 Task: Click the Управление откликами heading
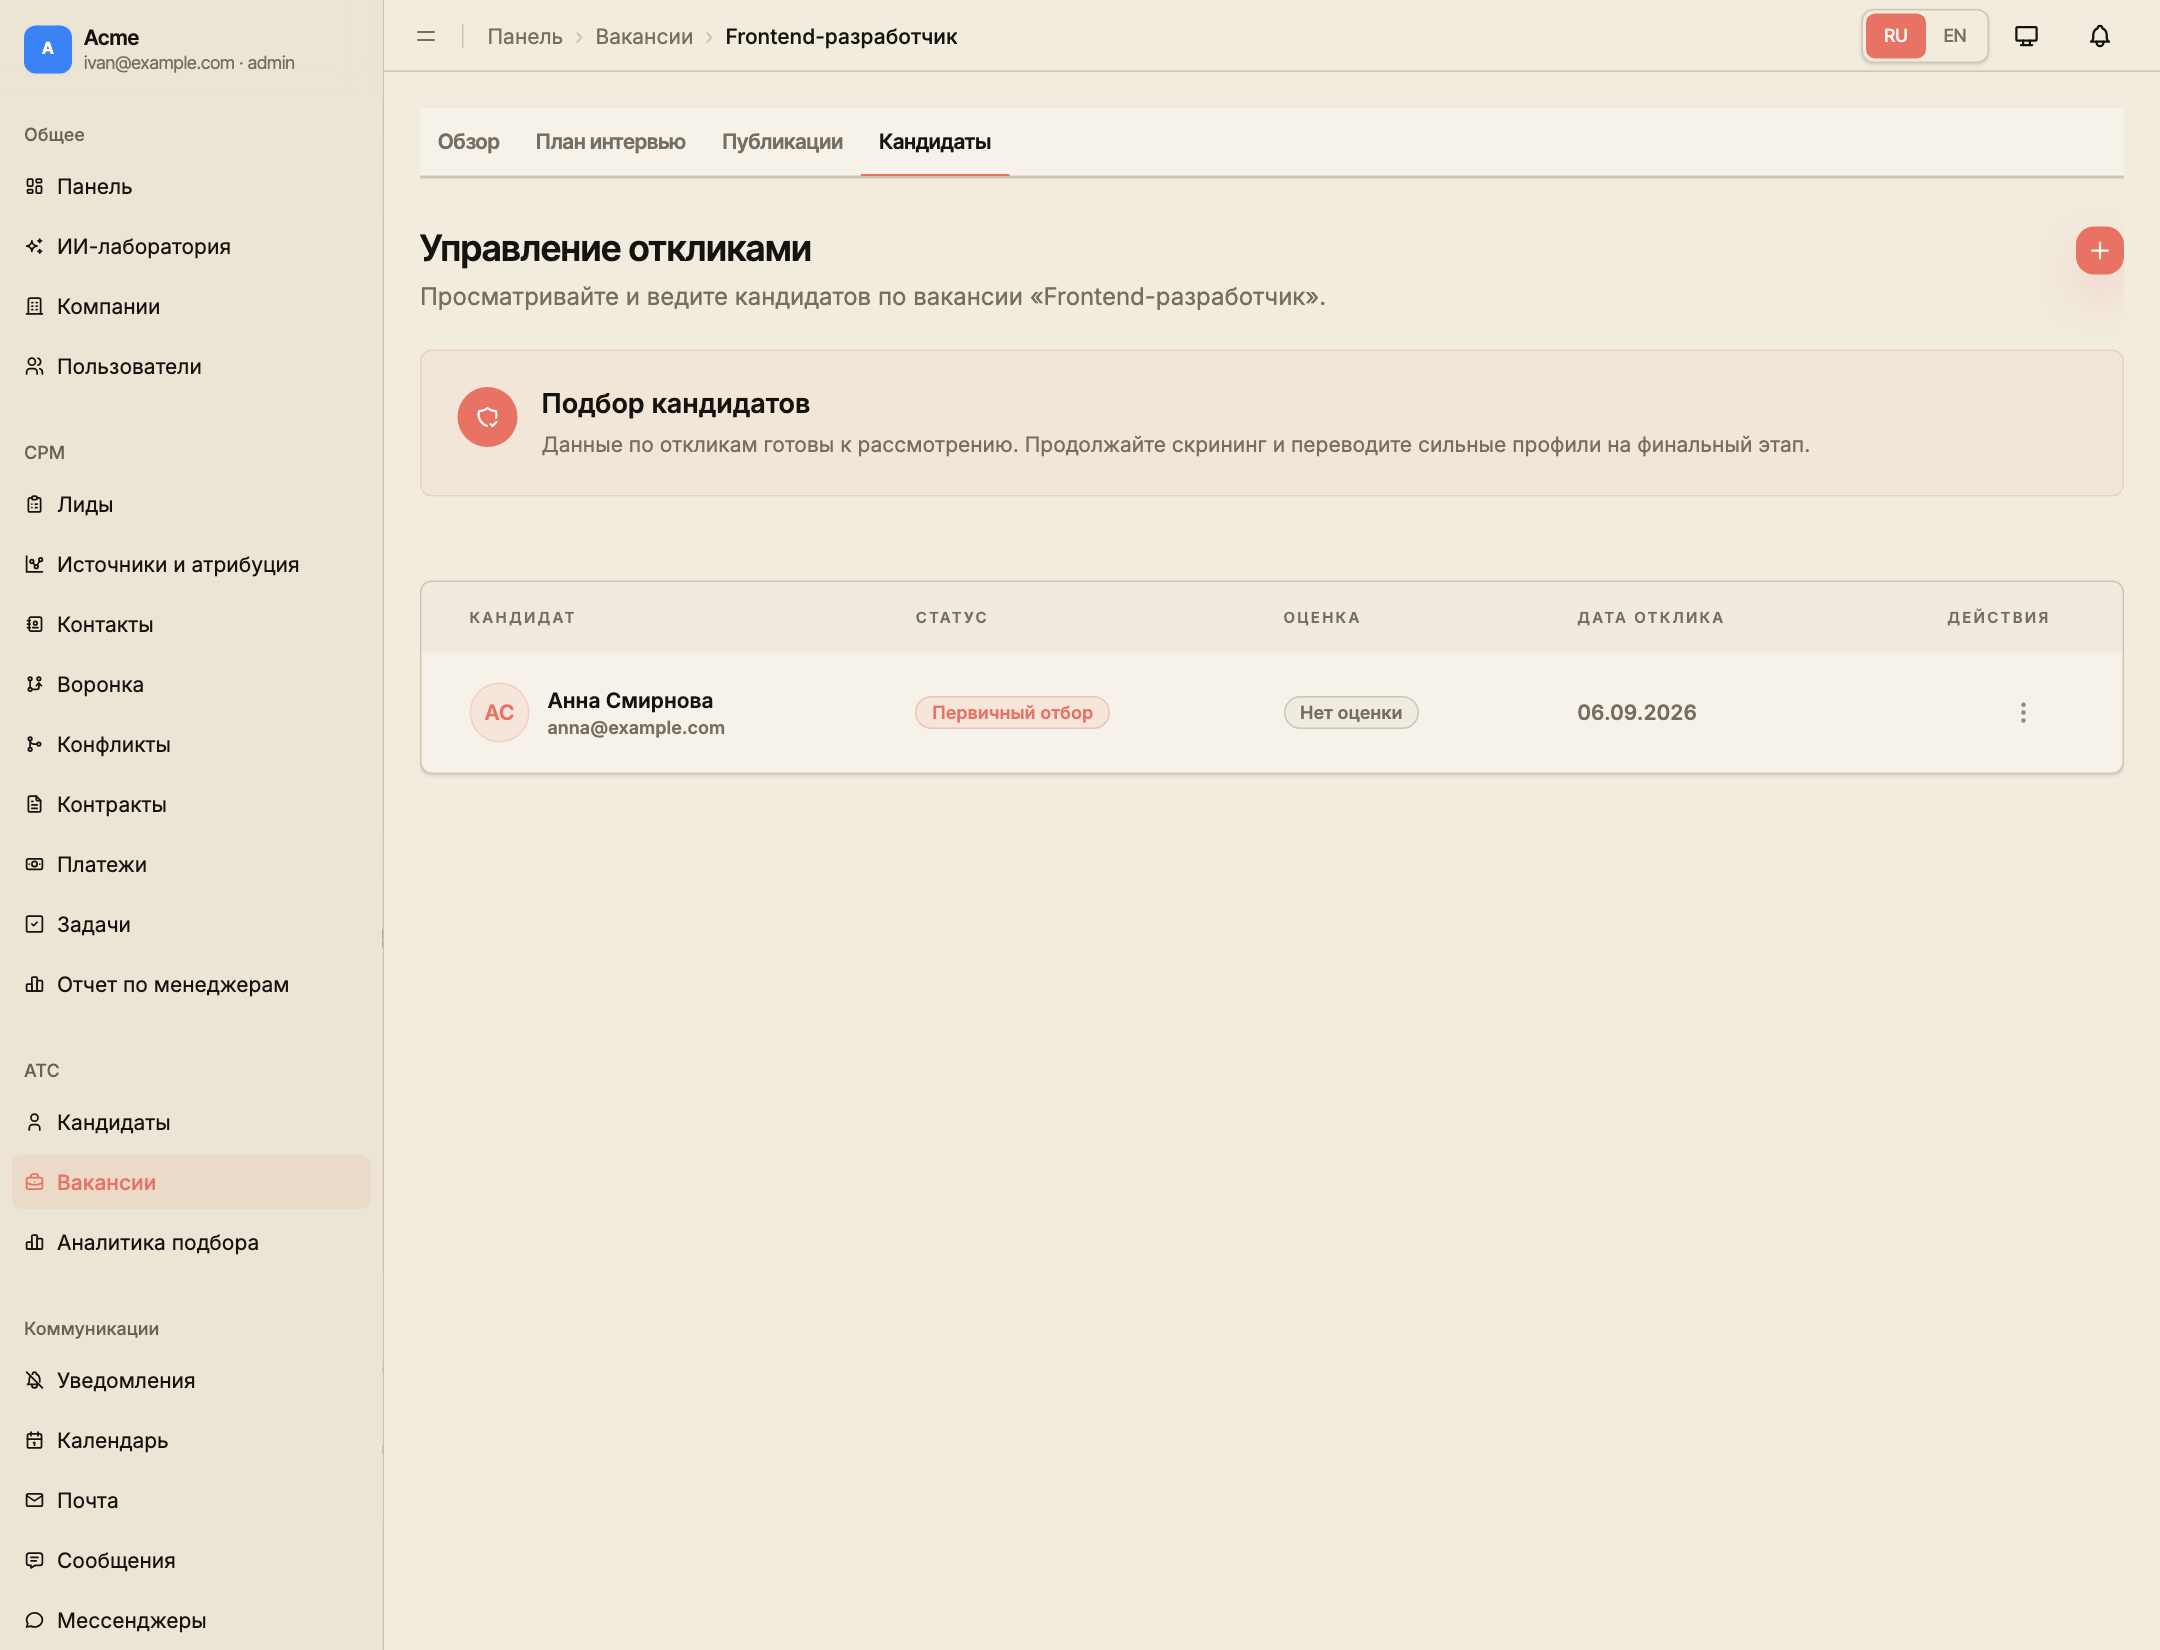coord(615,248)
